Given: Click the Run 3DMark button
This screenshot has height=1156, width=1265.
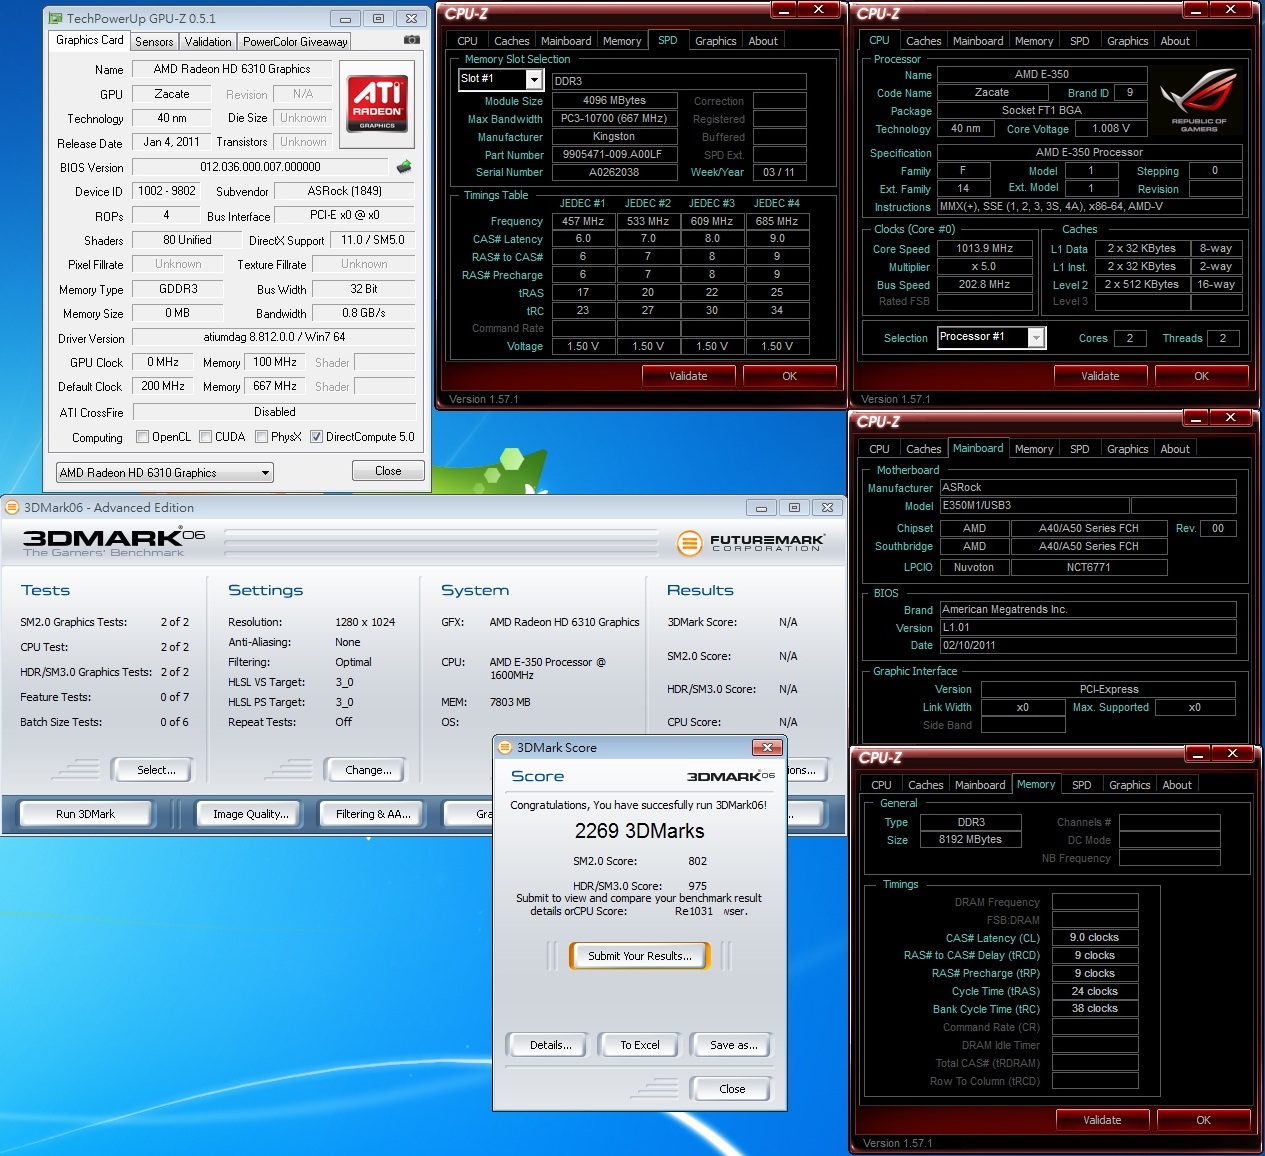Looking at the screenshot, I should (x=86, y=814).
